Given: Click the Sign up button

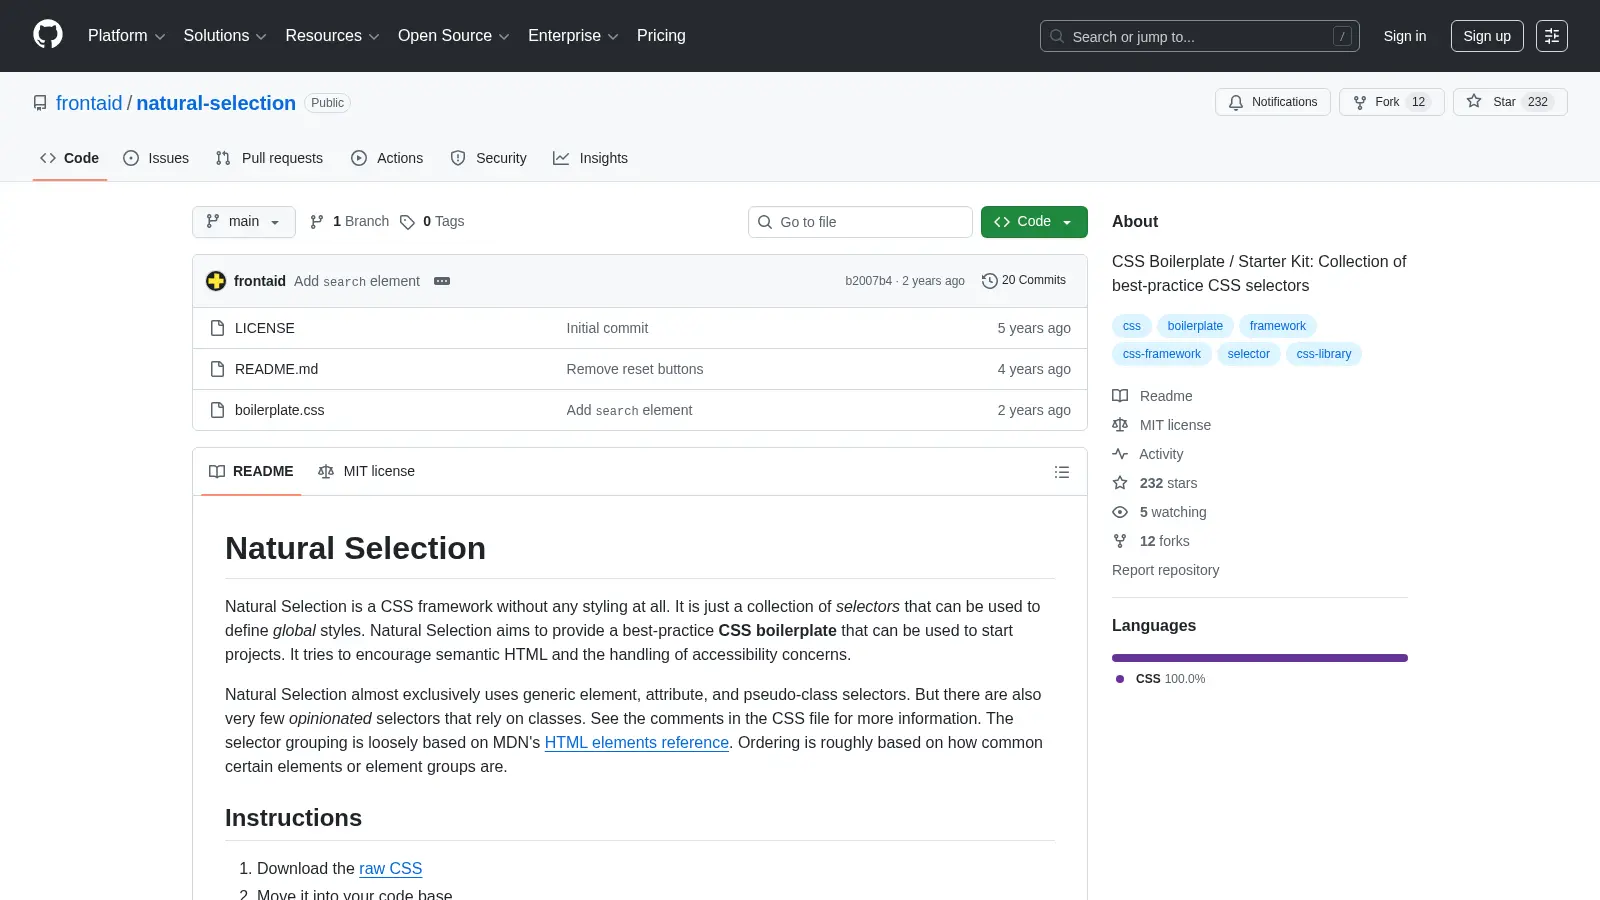Looking at the screenshot, I should tap(1487, 36).
